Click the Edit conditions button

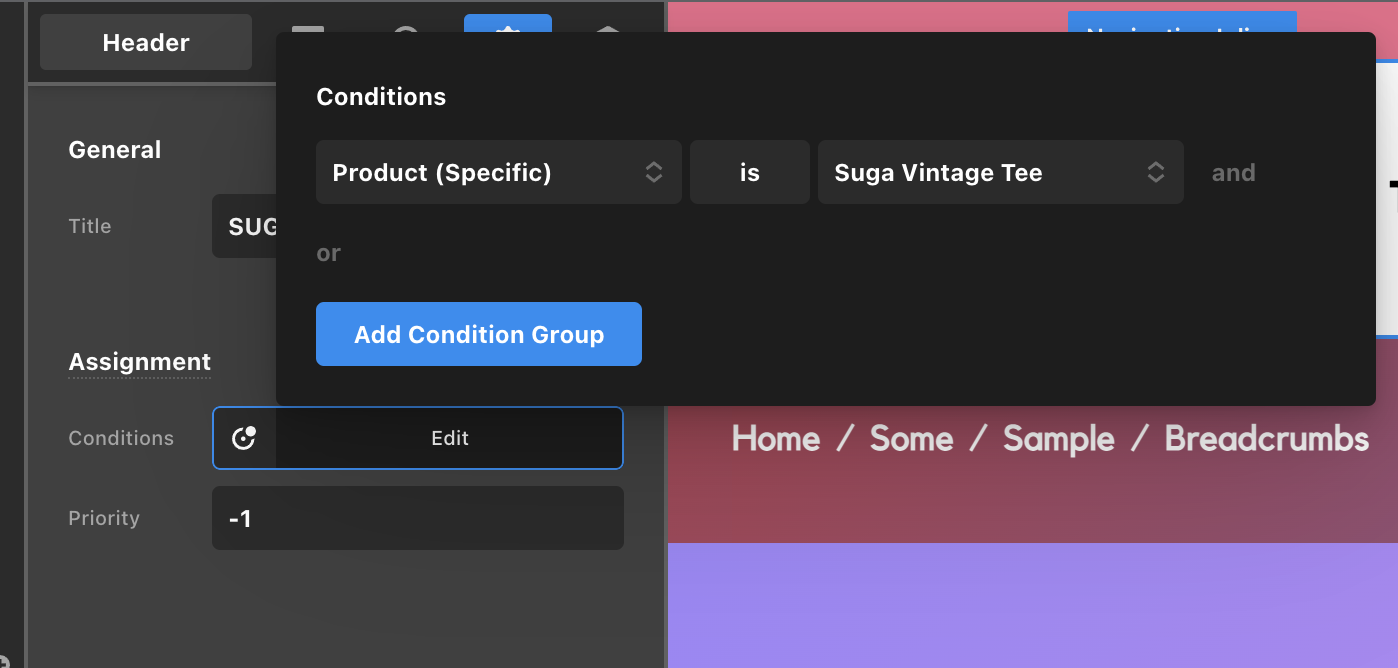449,438
